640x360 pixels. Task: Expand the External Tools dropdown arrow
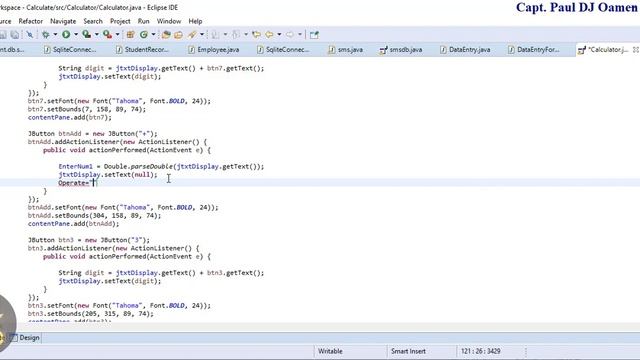point(118,35)
